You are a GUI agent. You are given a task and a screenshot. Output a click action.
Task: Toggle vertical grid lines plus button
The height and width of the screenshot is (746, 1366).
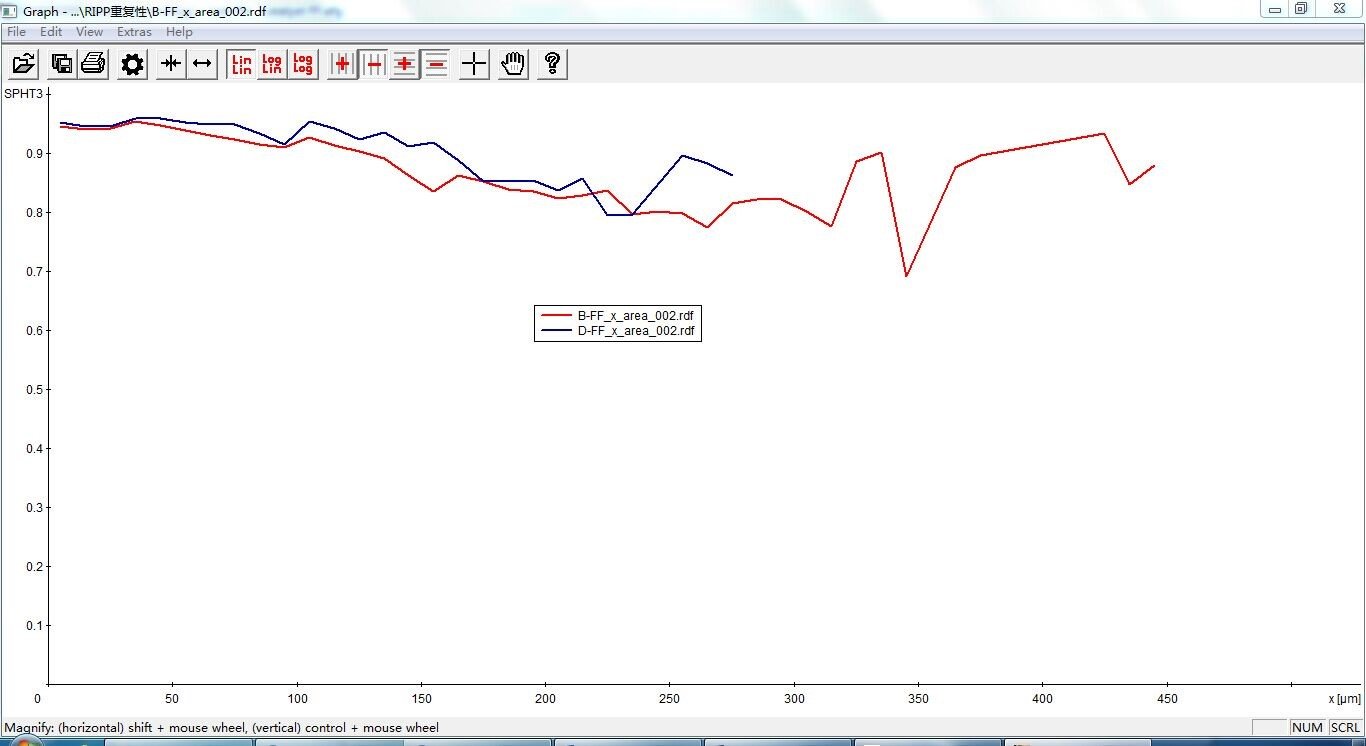[x=342, y=65]
